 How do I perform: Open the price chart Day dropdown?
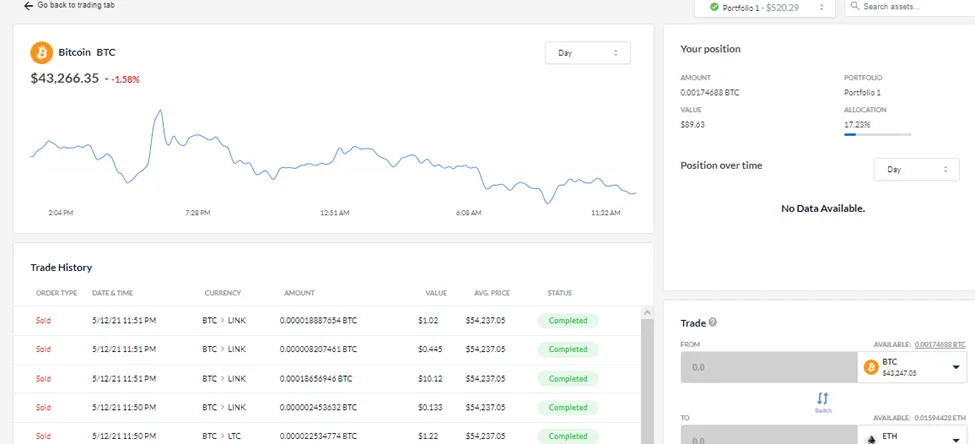(588, 53)
